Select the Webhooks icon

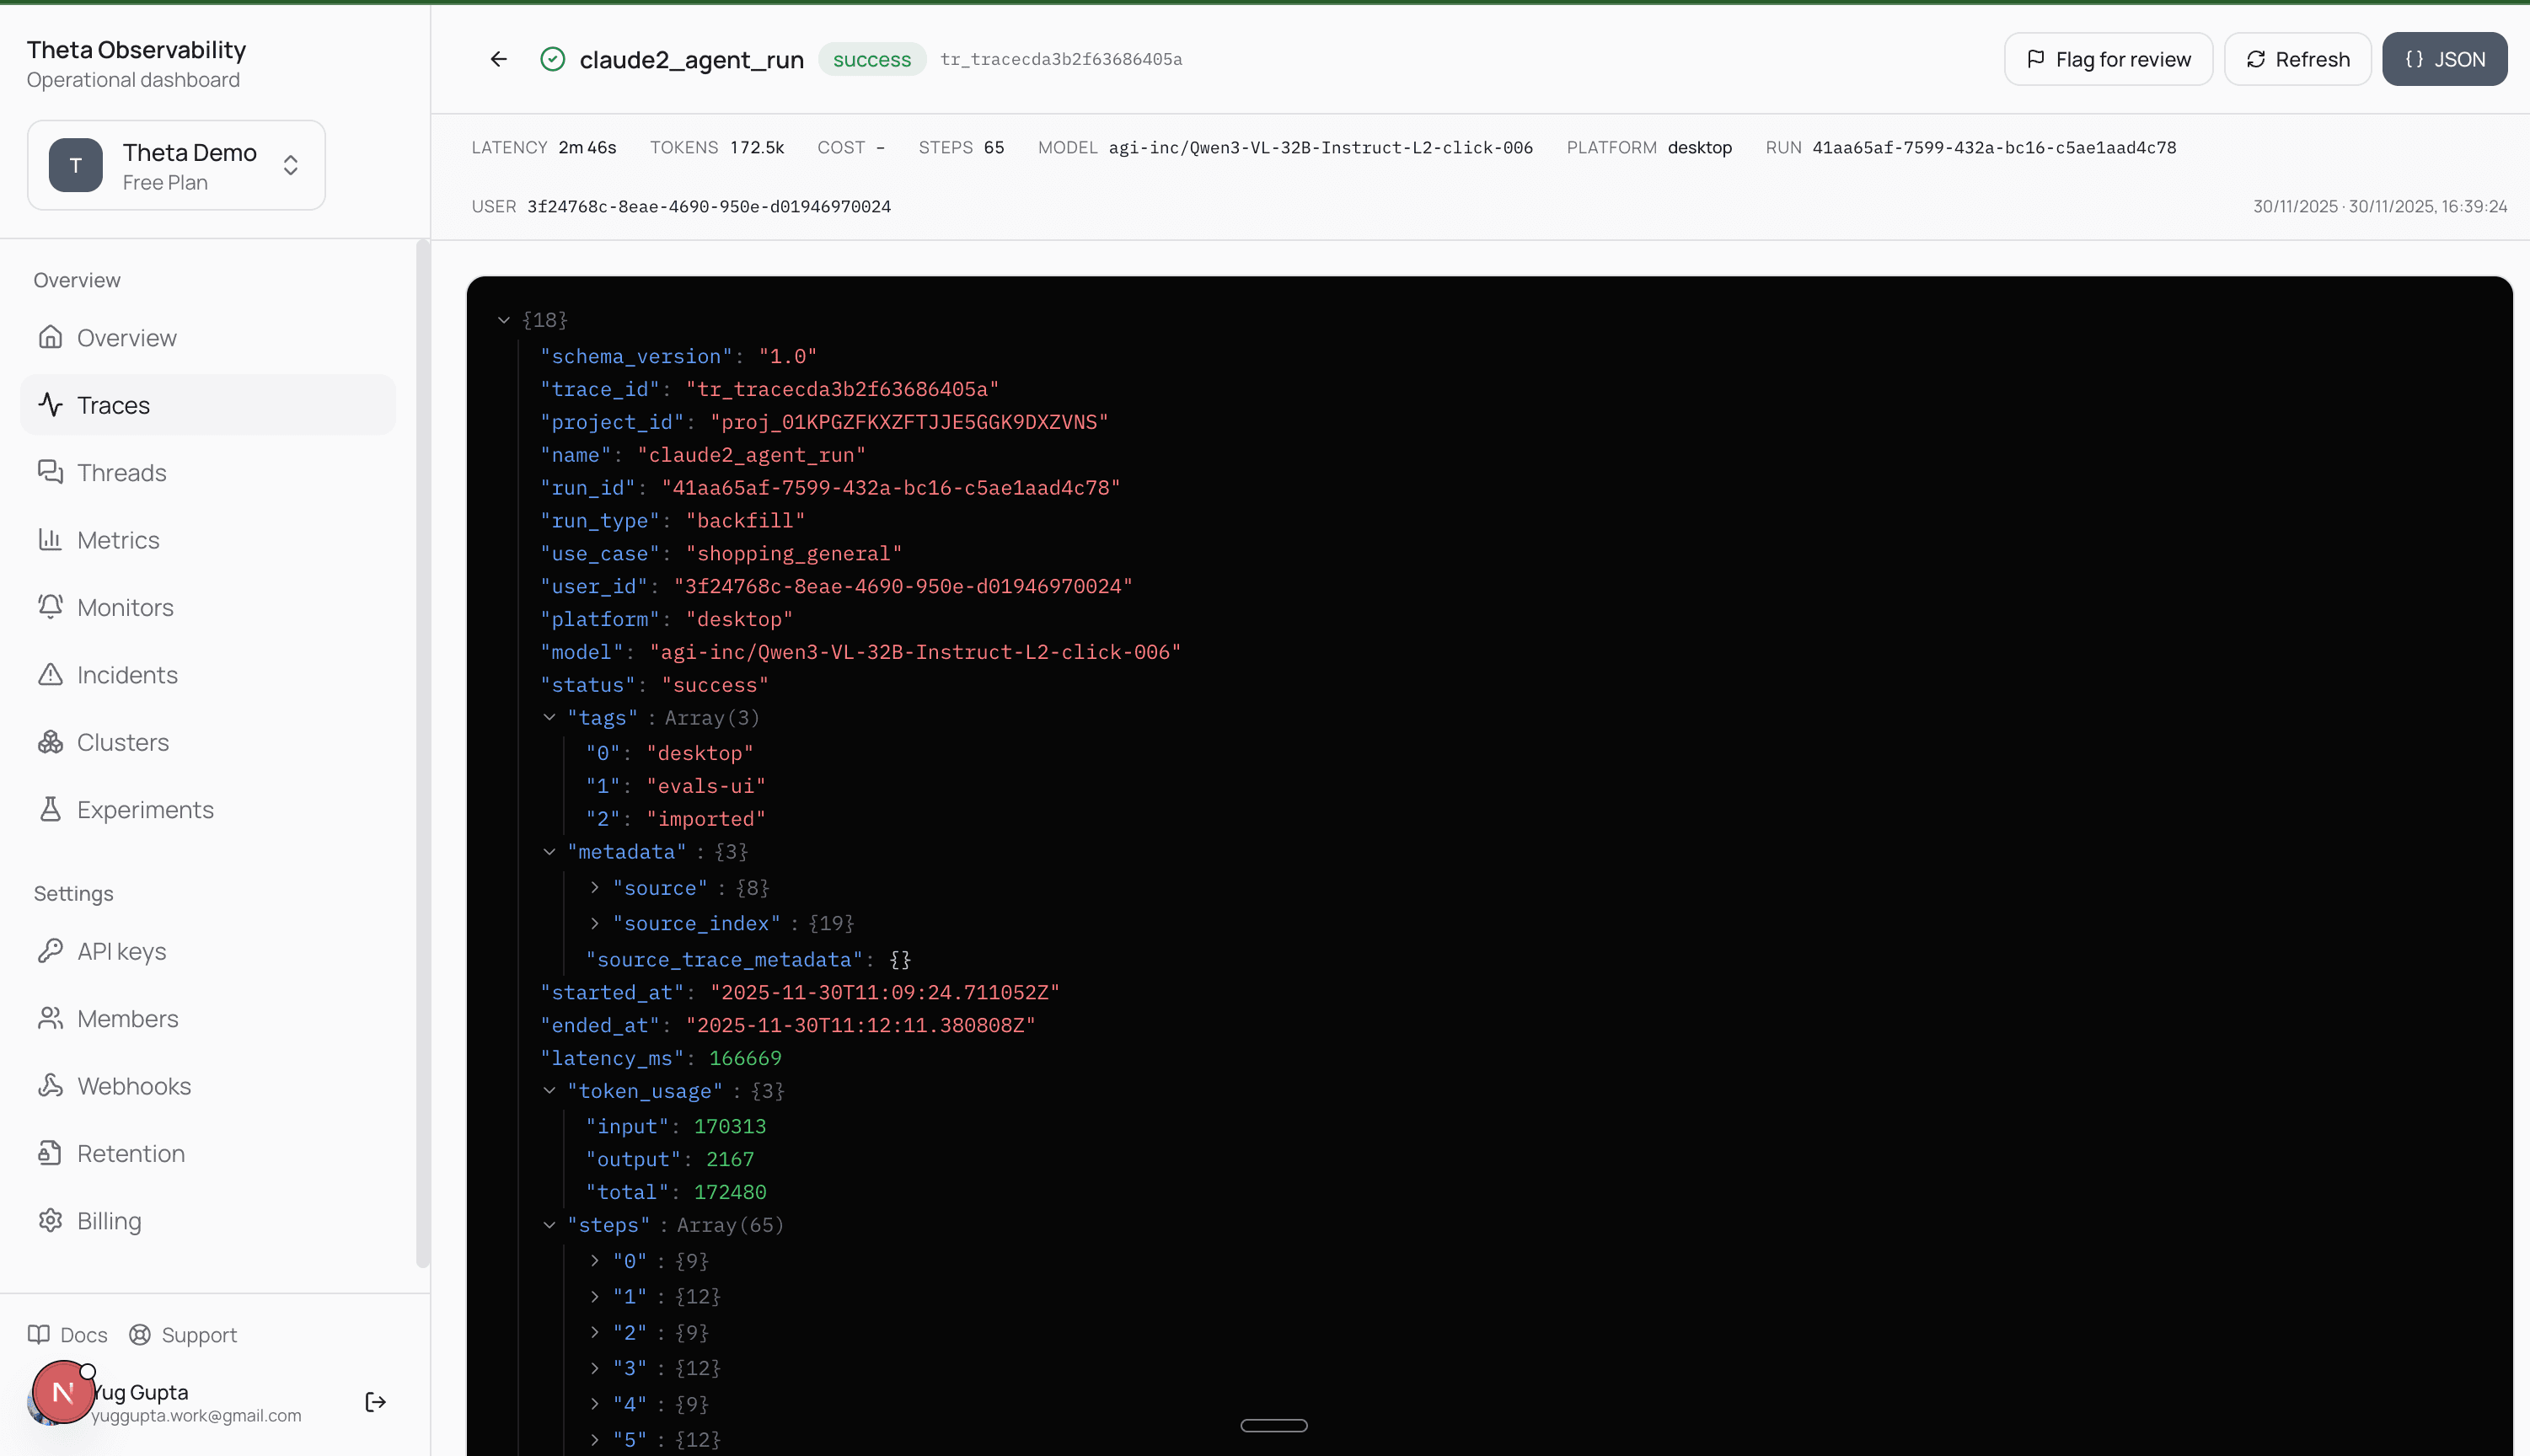click(51, 1086)
